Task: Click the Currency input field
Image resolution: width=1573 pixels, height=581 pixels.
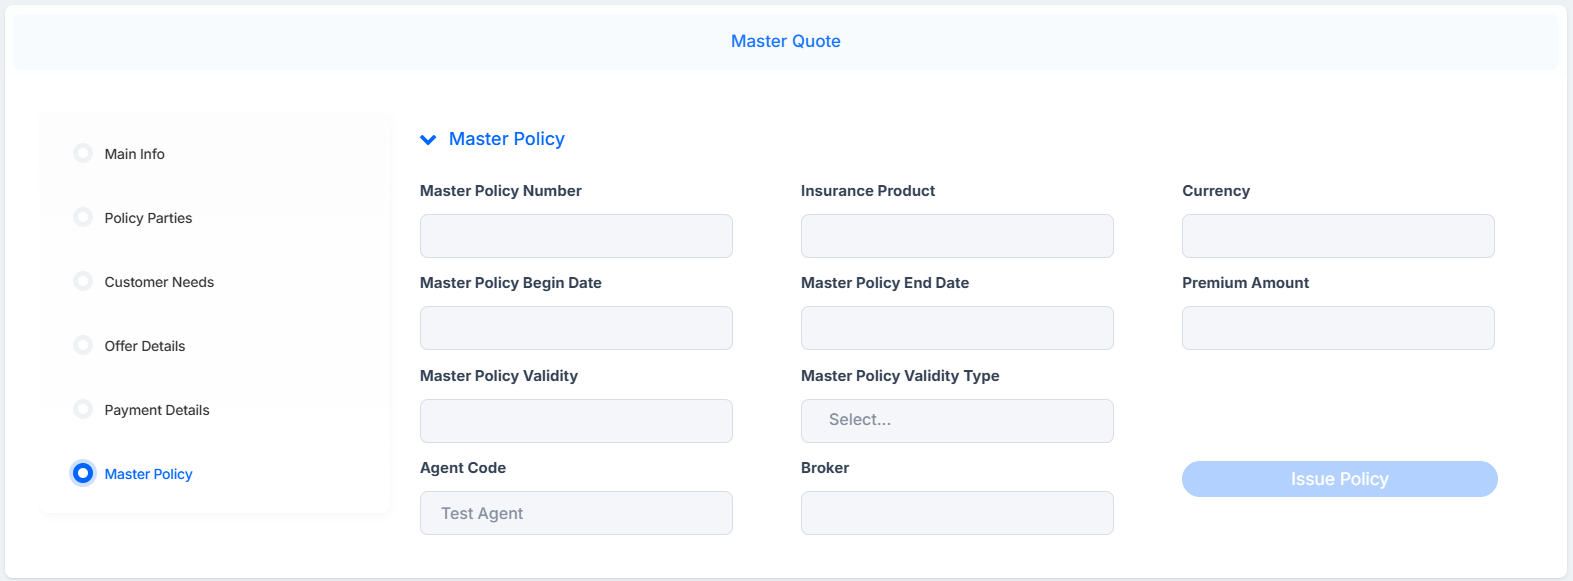Action: click(x=1338, y=236)
